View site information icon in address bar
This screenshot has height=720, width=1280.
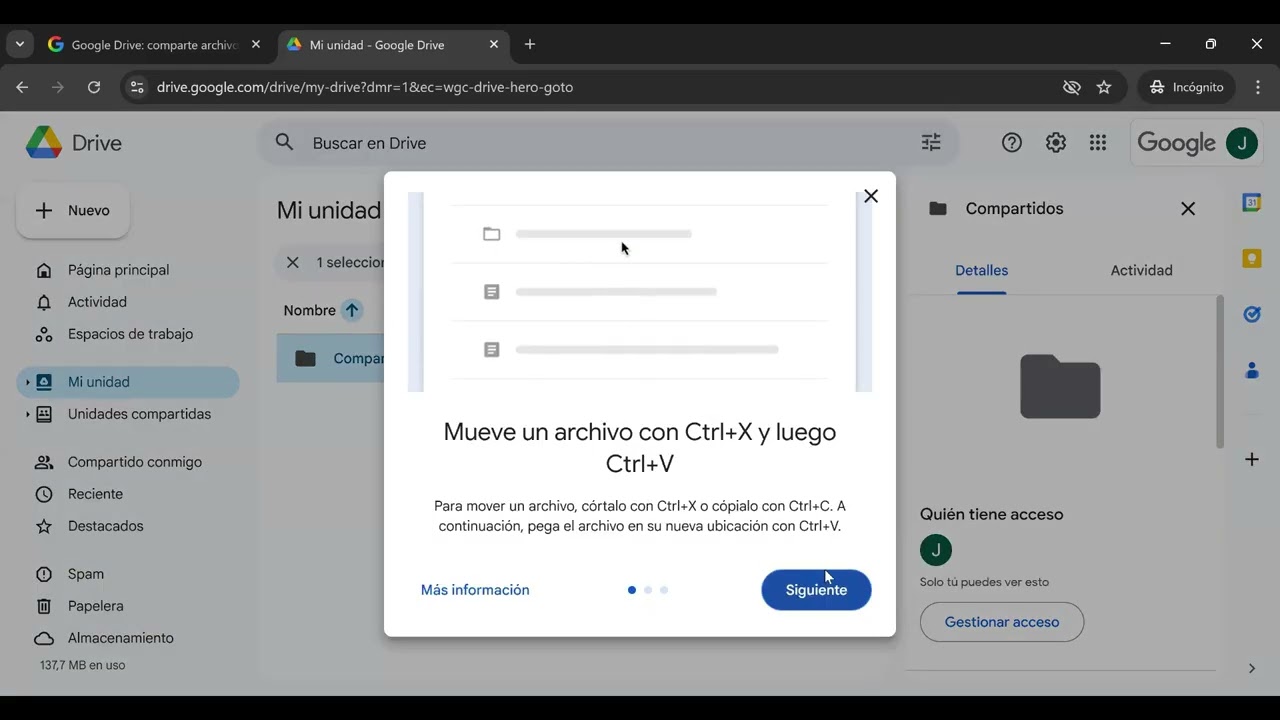tap(137, 87)
